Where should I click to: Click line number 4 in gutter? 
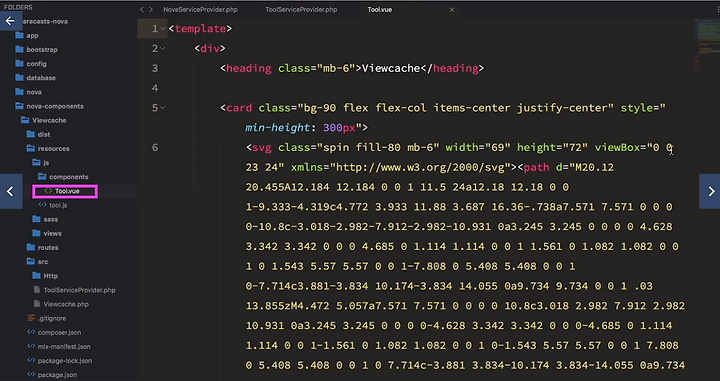click(x=155, y=88)
